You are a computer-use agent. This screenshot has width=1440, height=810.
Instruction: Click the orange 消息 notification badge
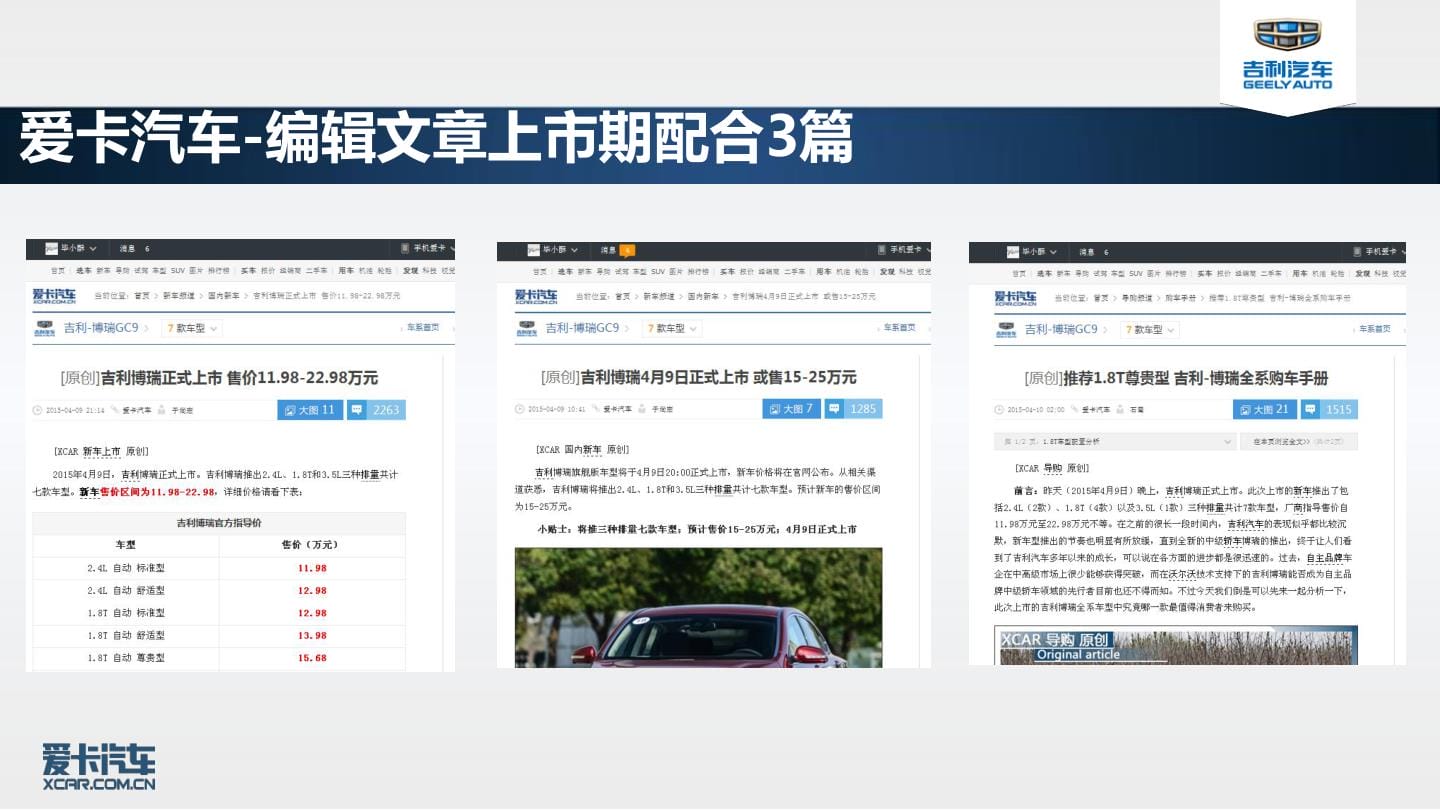627,250
